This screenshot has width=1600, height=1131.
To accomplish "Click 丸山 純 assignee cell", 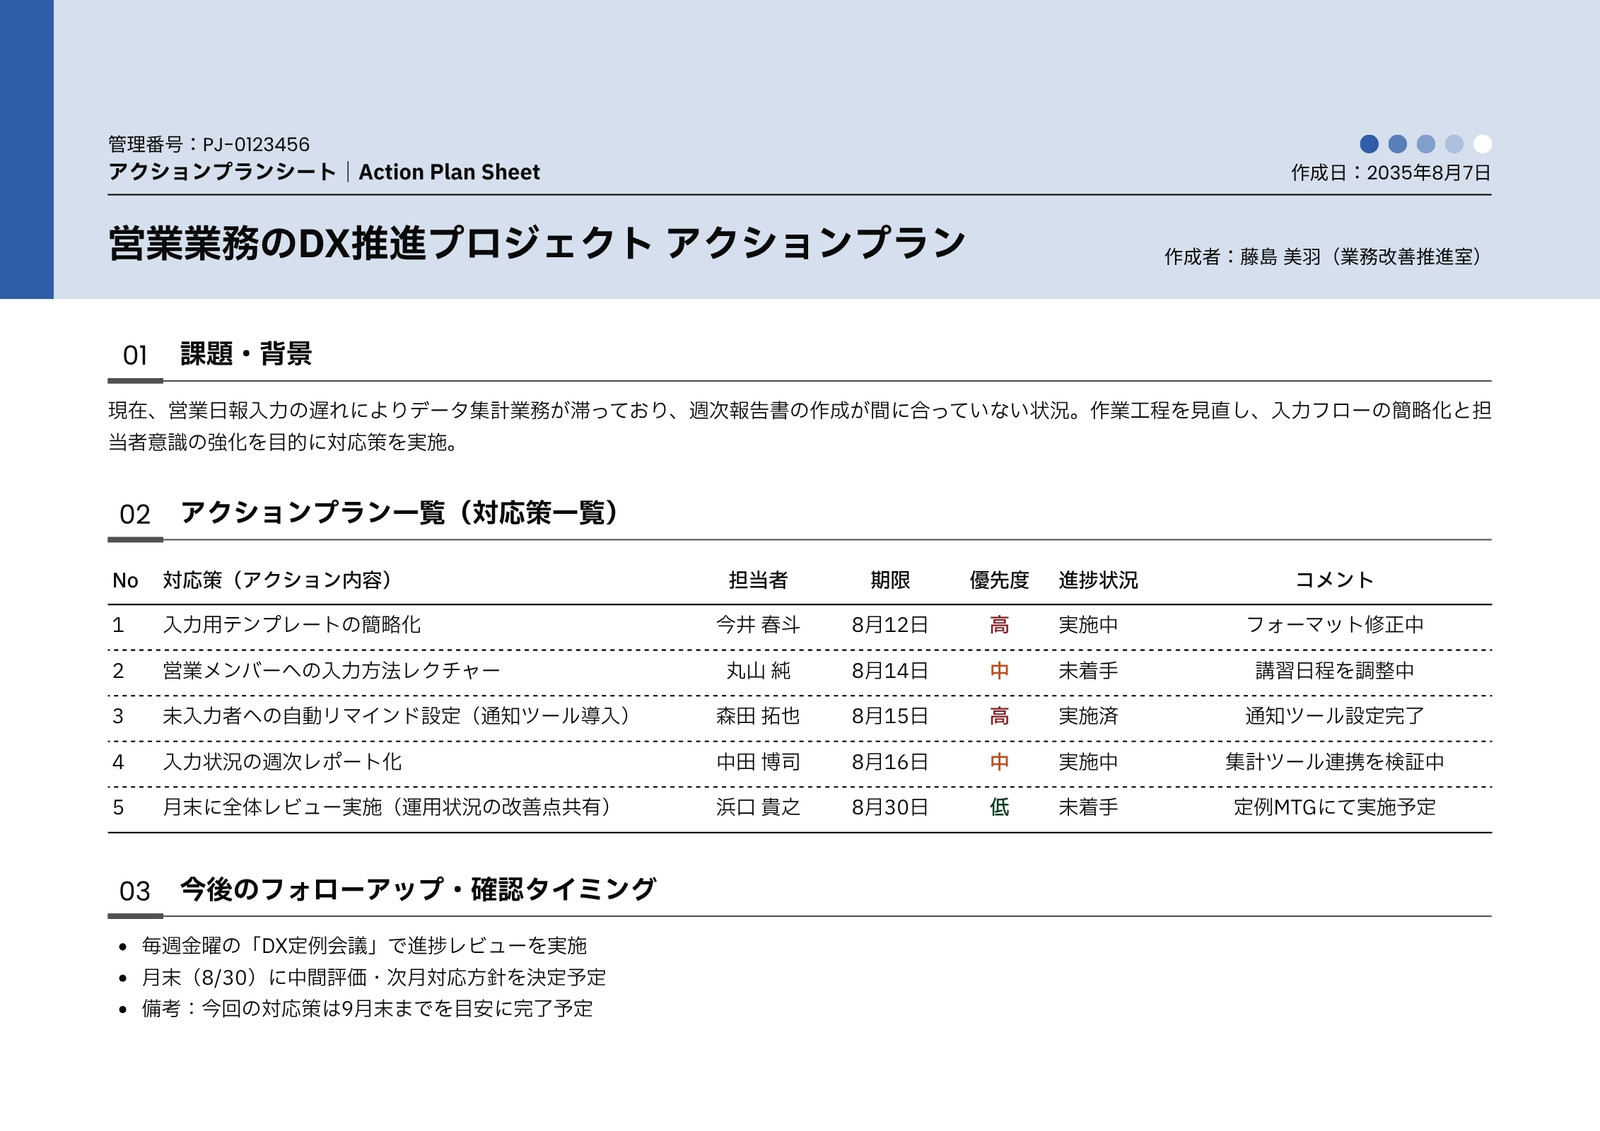I will tap(758, 671).
